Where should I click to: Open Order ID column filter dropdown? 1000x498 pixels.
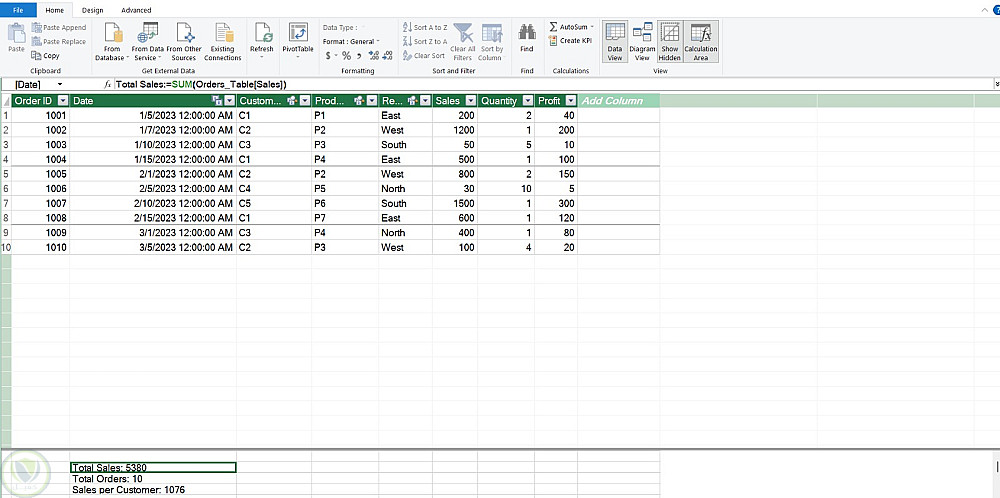[62, 101]
